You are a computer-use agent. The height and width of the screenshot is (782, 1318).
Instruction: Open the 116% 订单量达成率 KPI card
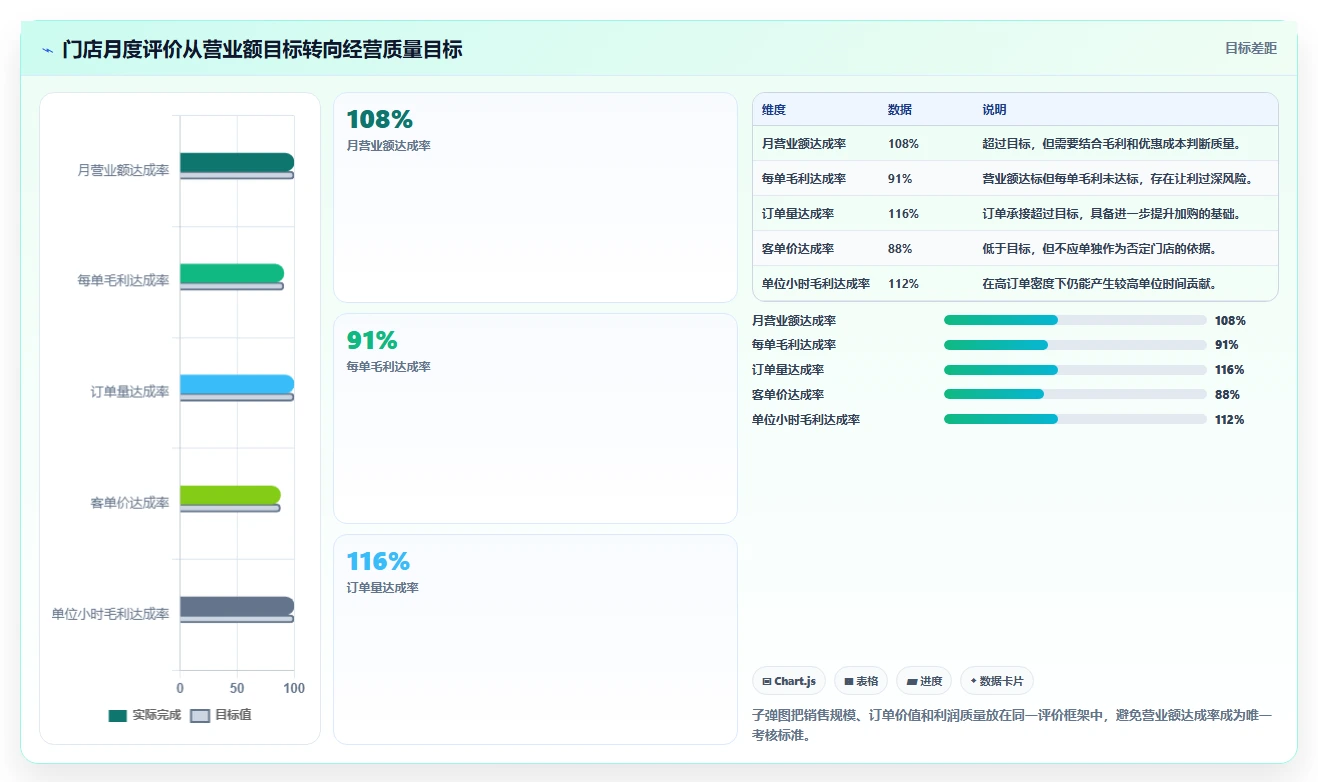[x=535, y=639]
